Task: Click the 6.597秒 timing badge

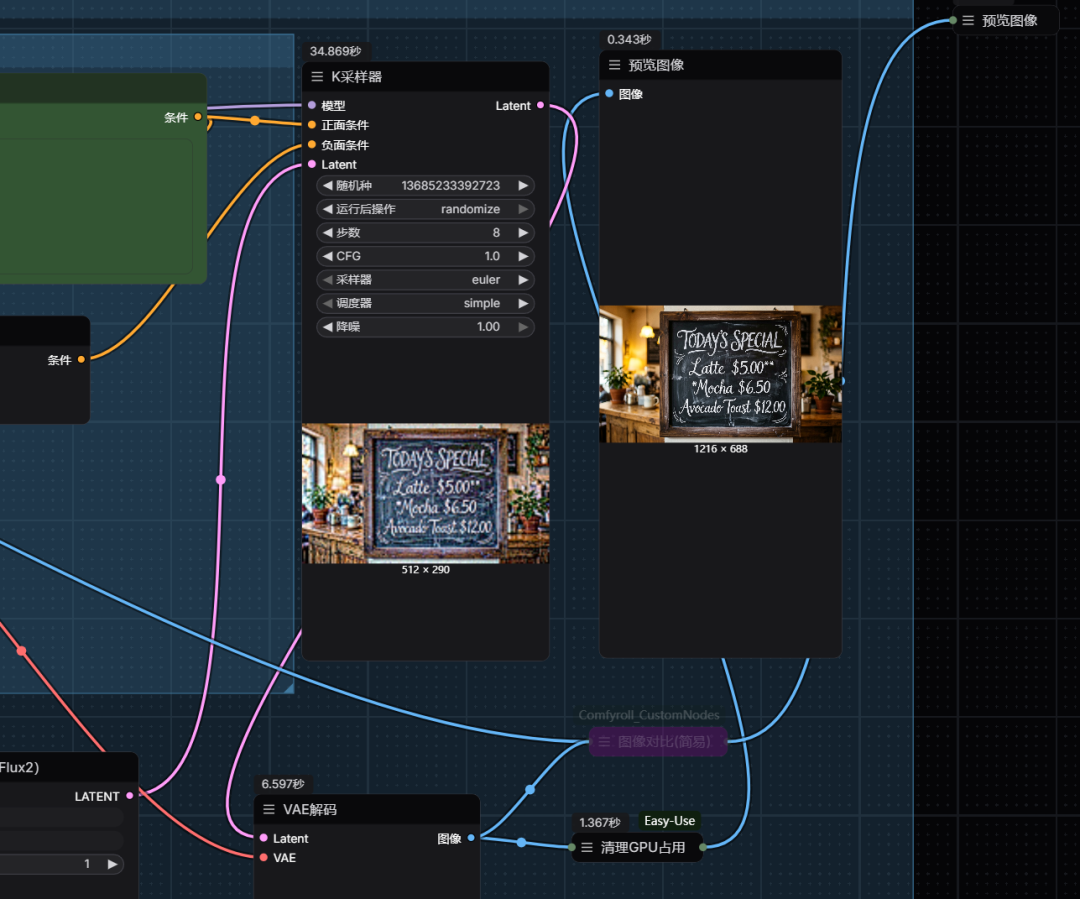Action: point(283,784)
